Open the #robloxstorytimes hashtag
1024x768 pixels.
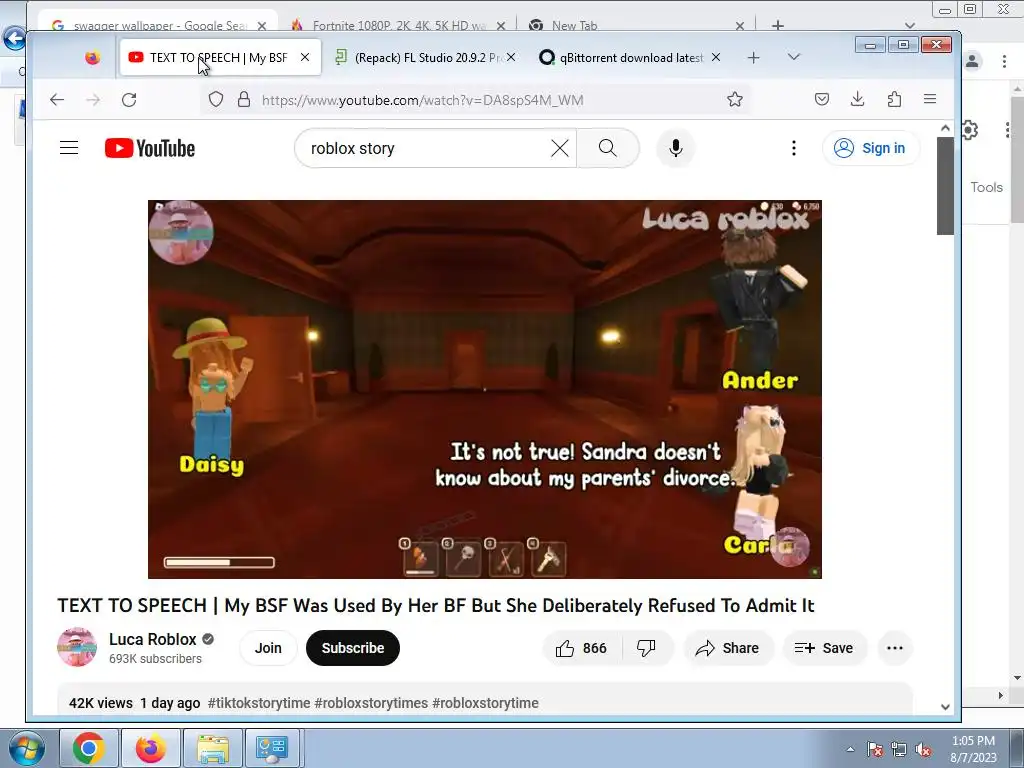pyautogui.click(x=371, y=703)
